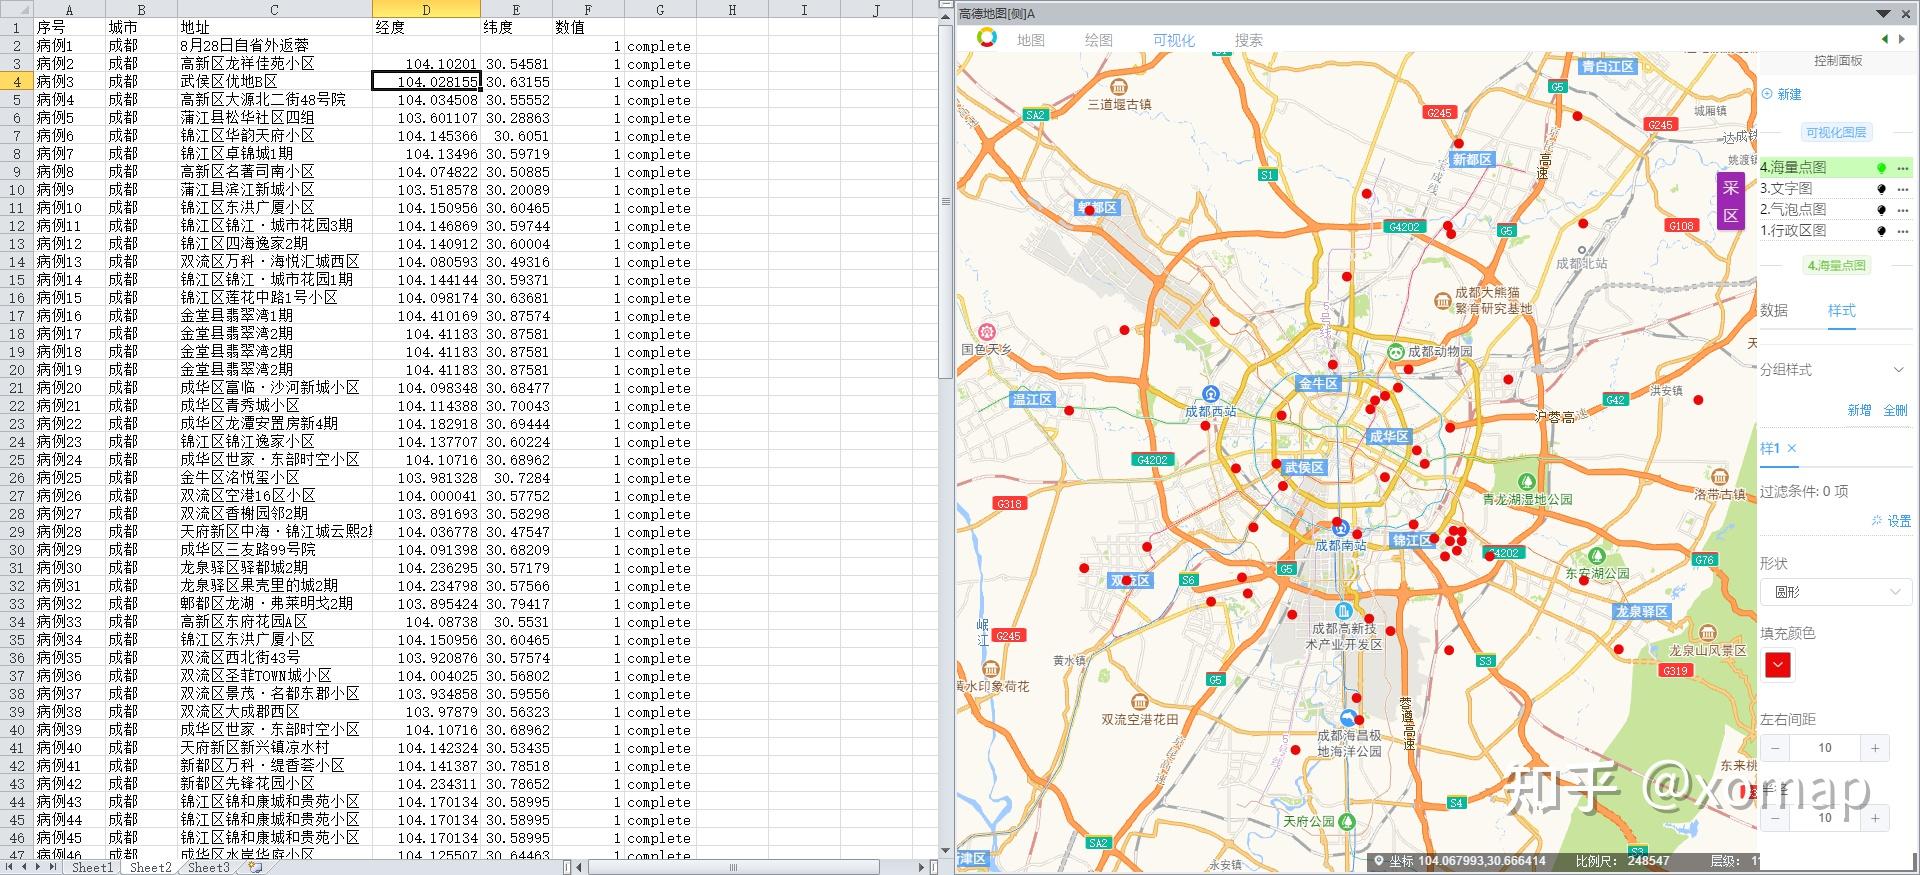This screenshot has height=875, width=1920.
Task: Decrease the lower spacing value with minus
Action: 1775,818
